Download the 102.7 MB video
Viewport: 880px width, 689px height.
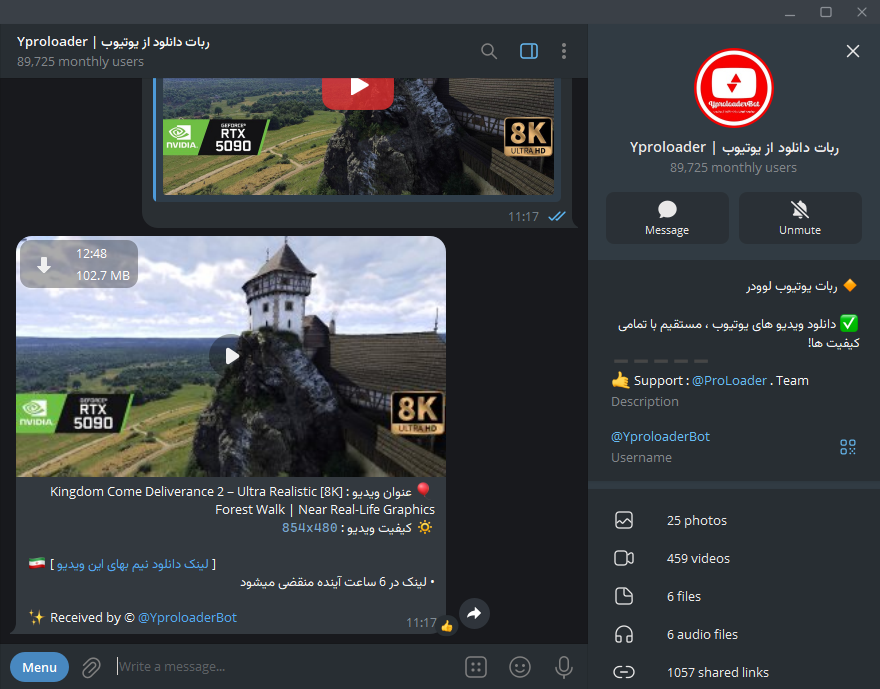(44, 265)
